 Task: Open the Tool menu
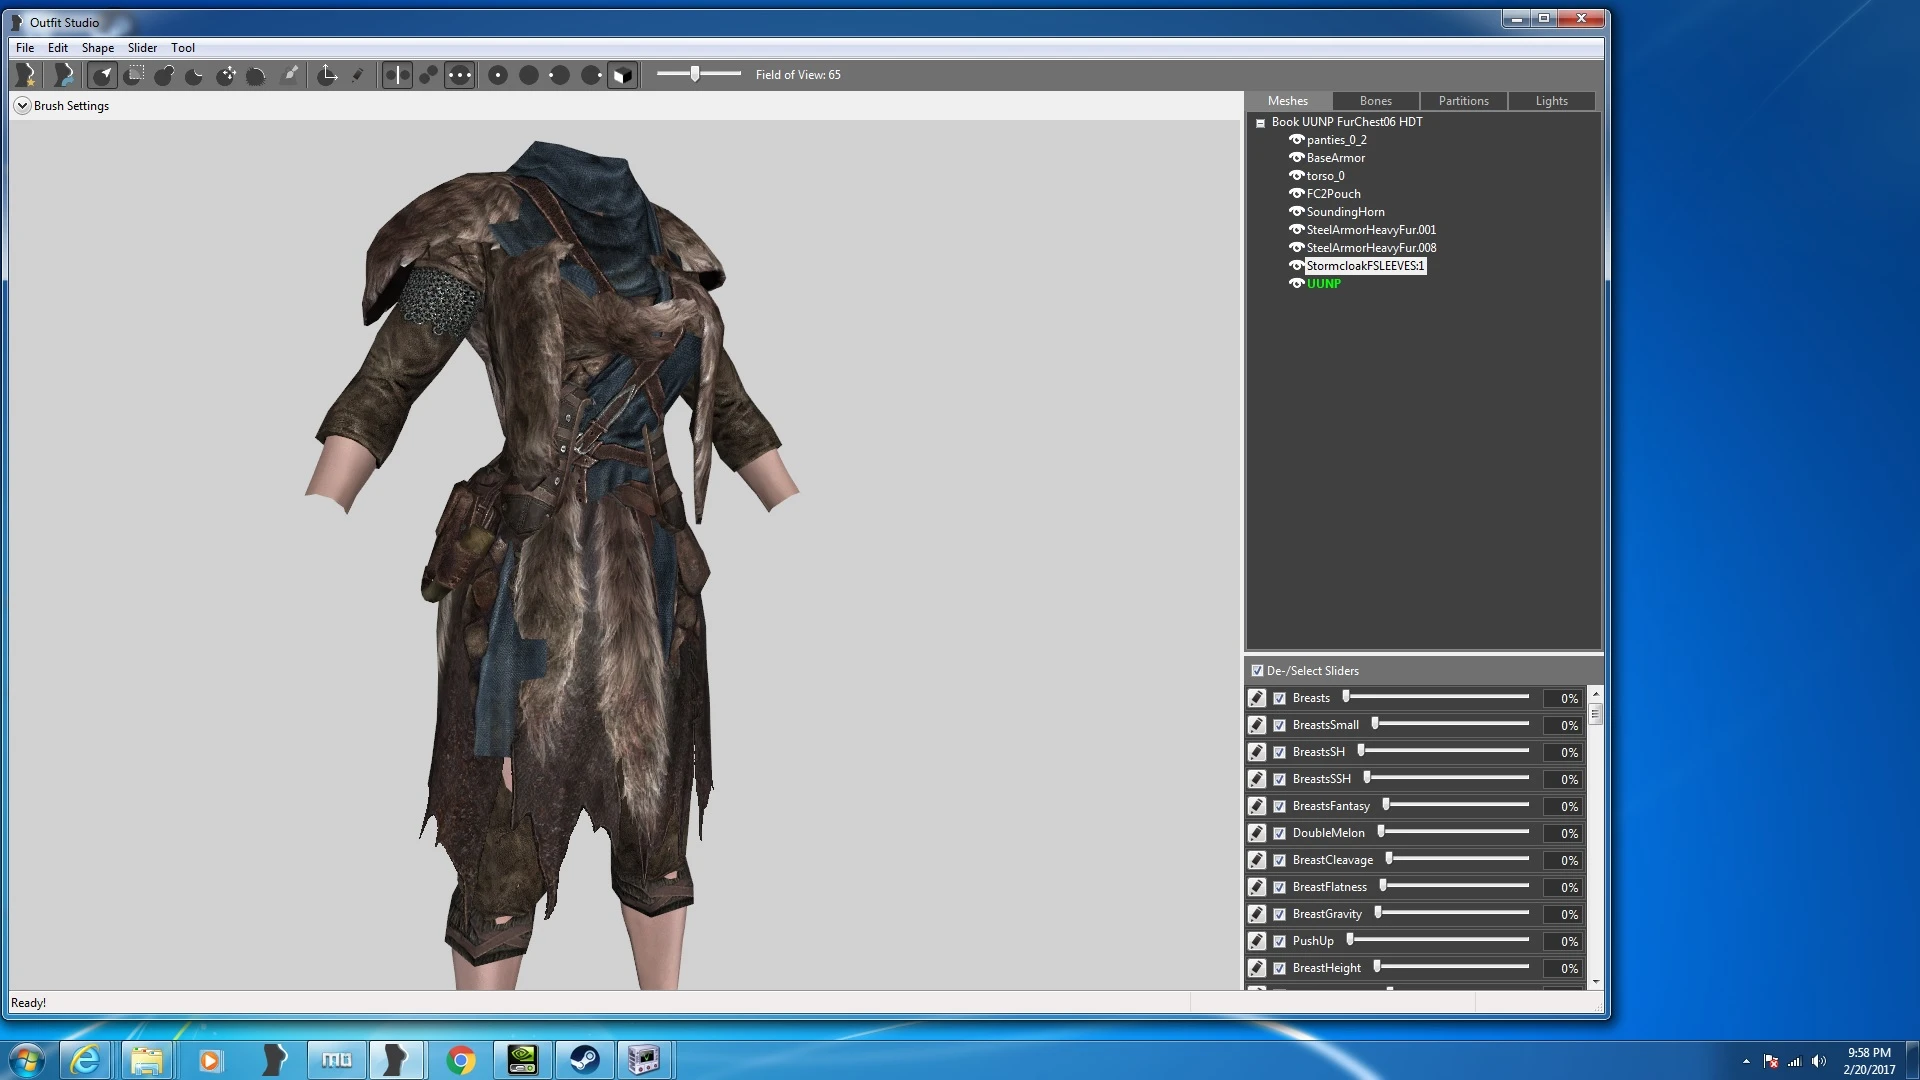point(183,48)
